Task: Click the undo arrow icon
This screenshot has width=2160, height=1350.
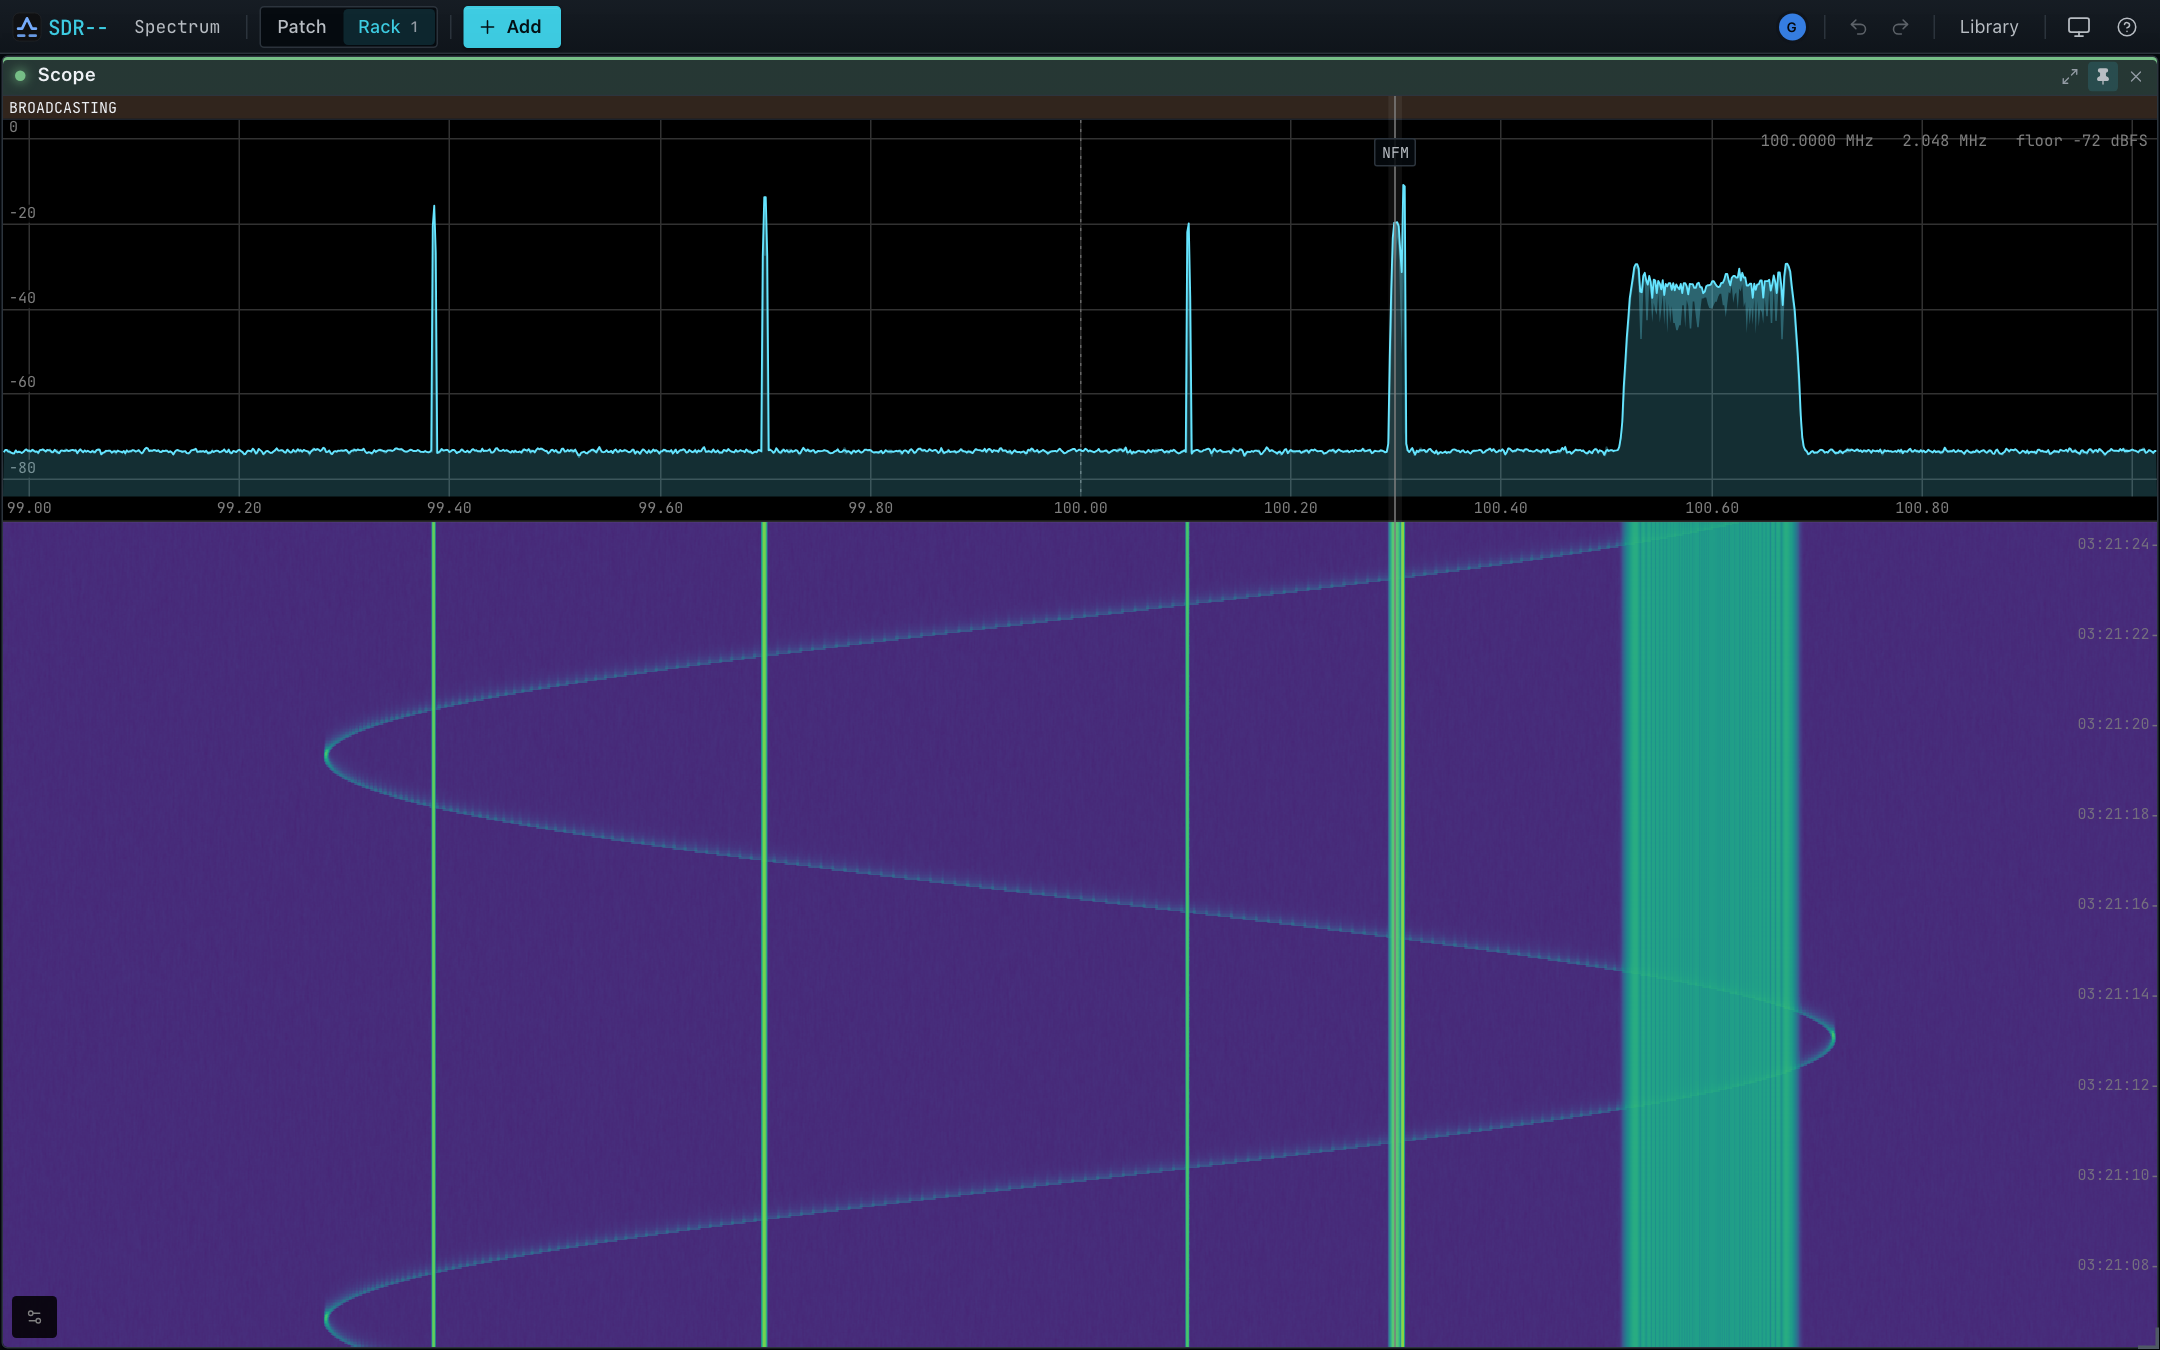Action: [x=1858, y=27]
